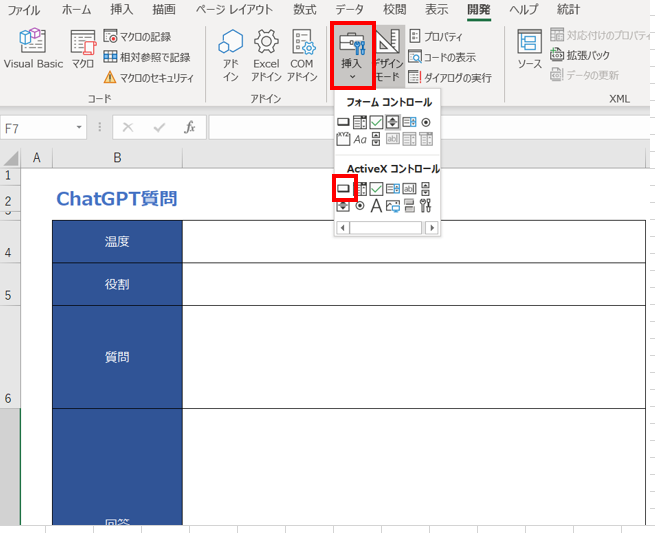Switch to the ヘルプ tab

coord(524,10)
